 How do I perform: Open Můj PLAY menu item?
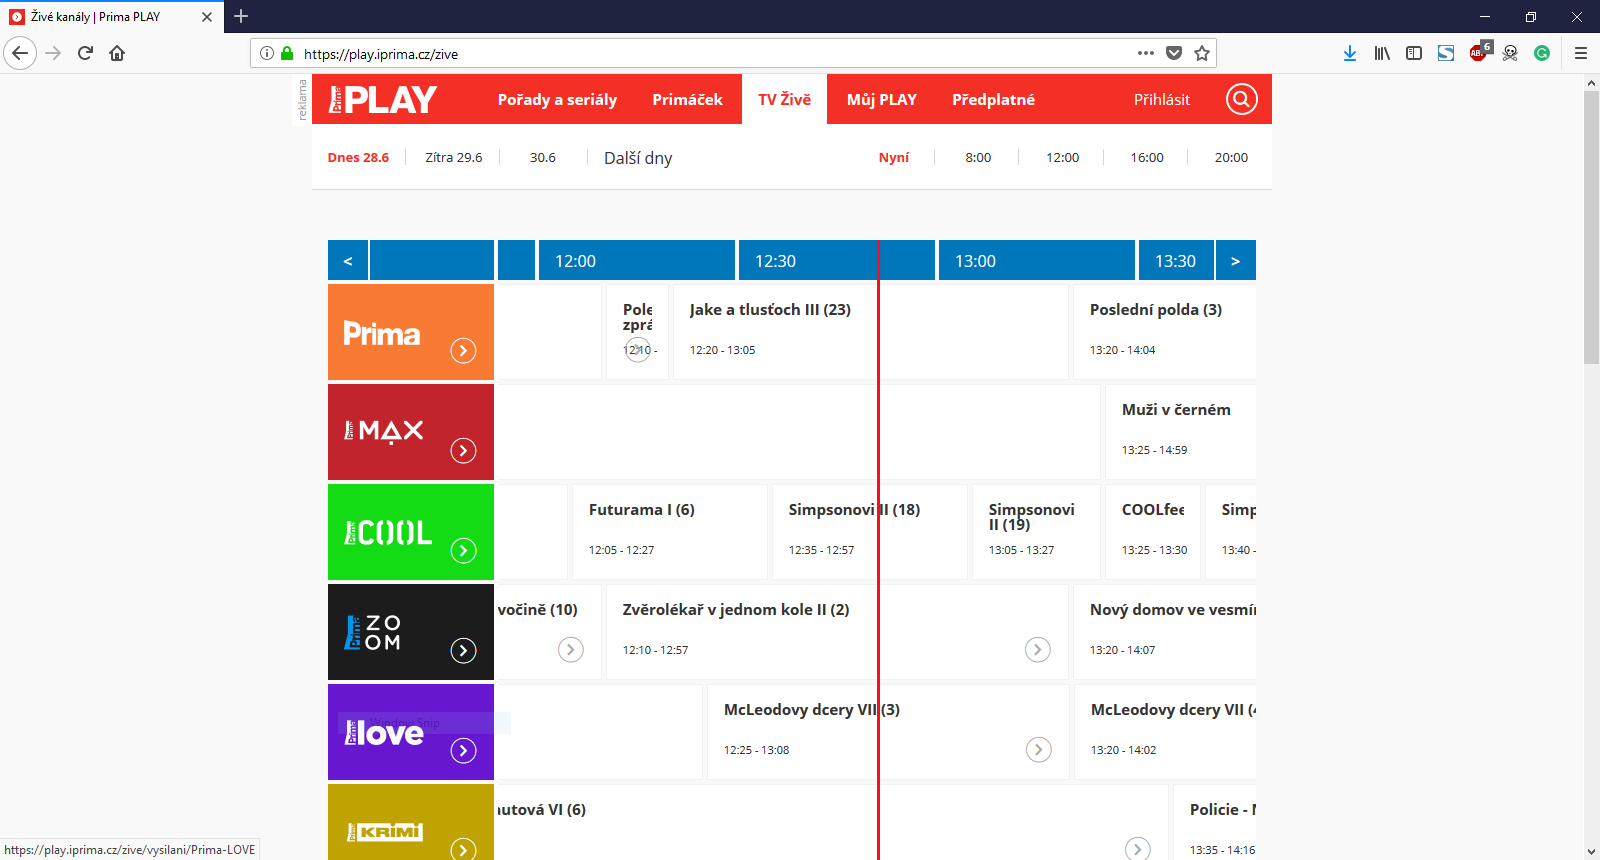coord(881,99)
